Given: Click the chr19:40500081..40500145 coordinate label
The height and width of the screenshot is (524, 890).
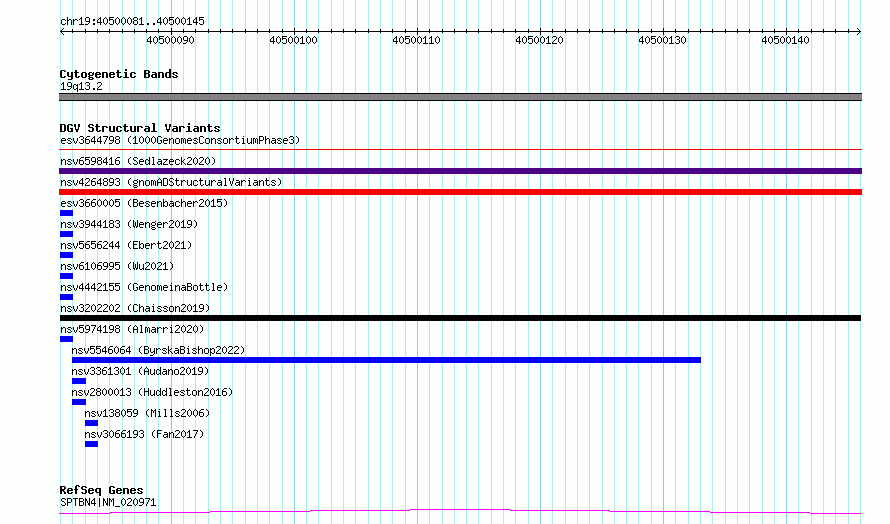Looking at the screenshot, I should (x=132, y=21).
